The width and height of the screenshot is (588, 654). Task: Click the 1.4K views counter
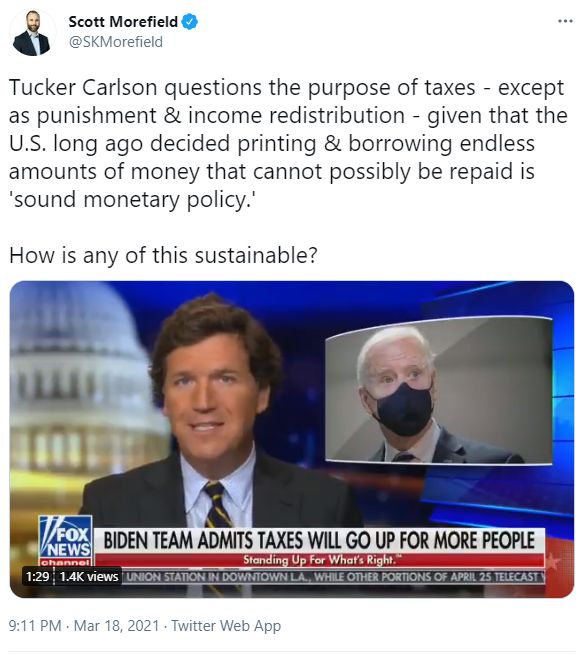tap(89, 576)
